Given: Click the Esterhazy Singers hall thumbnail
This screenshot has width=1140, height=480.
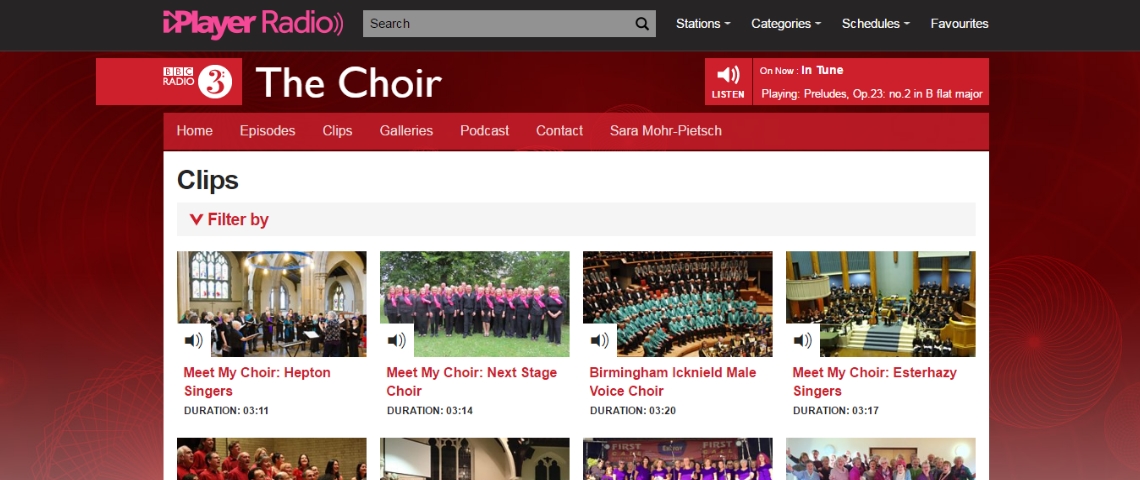Looking at the screenshot, I should pos(880,304).
